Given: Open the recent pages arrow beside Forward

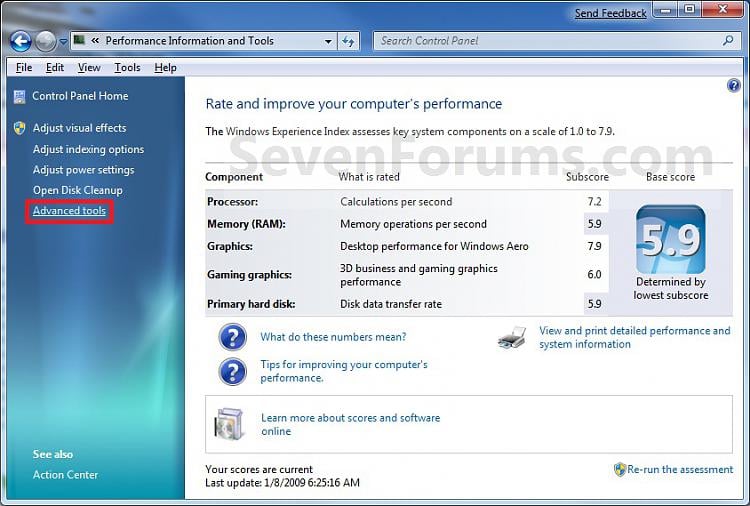Looking at the screenshot, I should pyautogui.click(x=63, y=42).
